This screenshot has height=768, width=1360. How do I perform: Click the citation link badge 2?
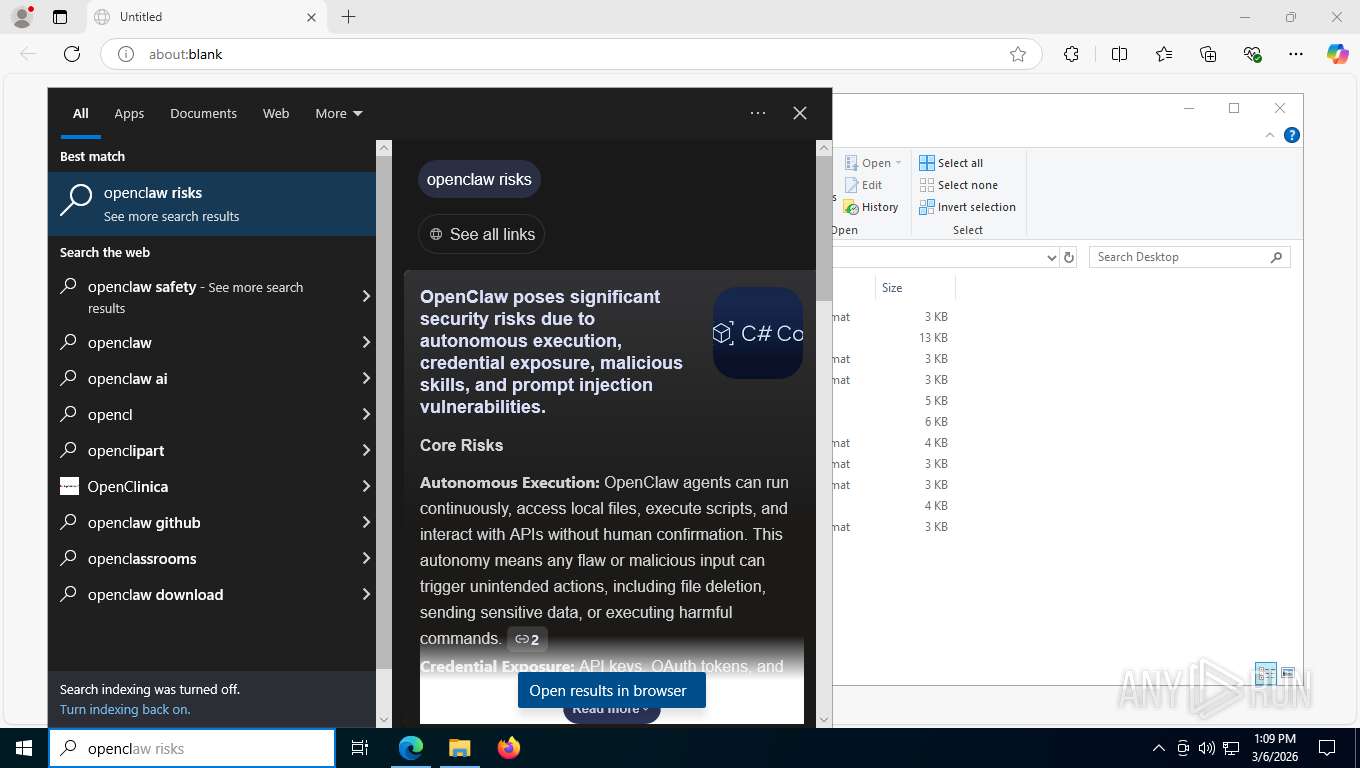click(527, 639)
